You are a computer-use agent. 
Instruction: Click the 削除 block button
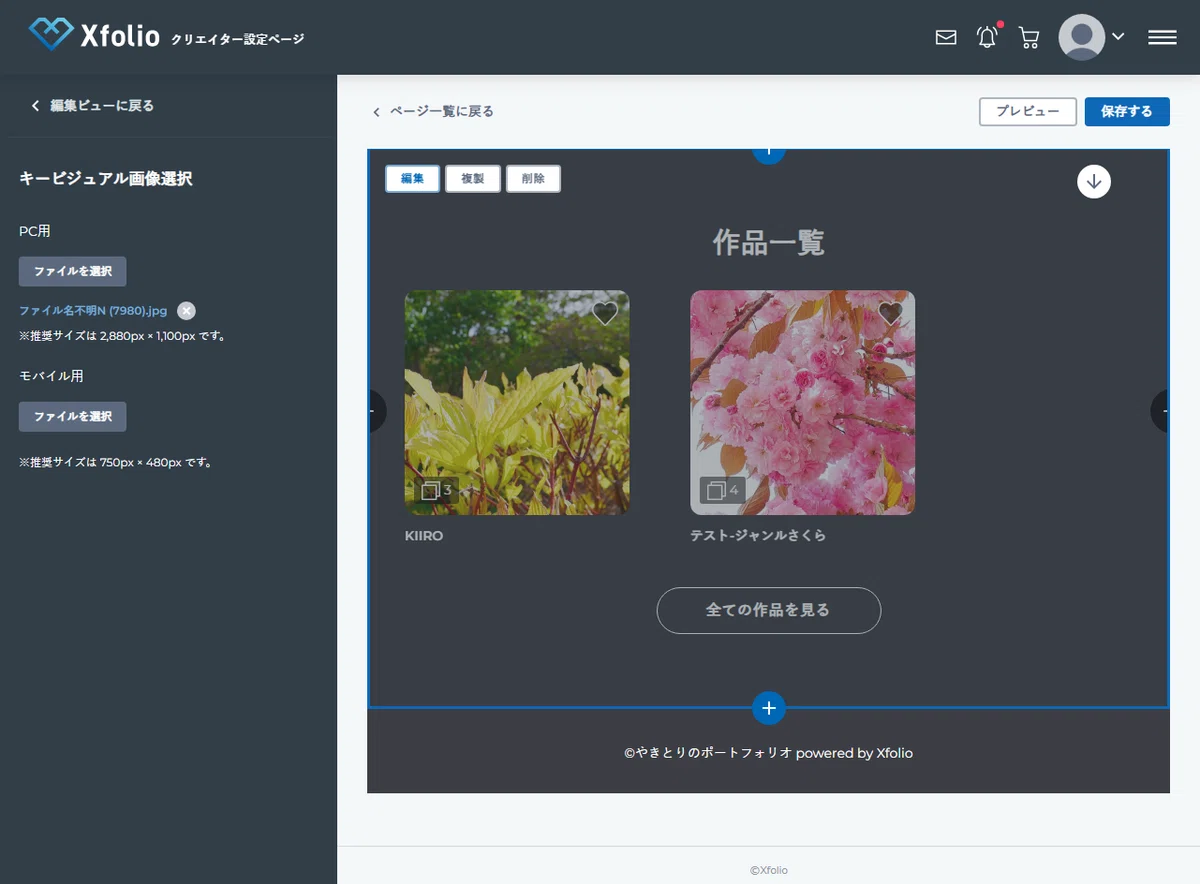(x=533, y=179)
